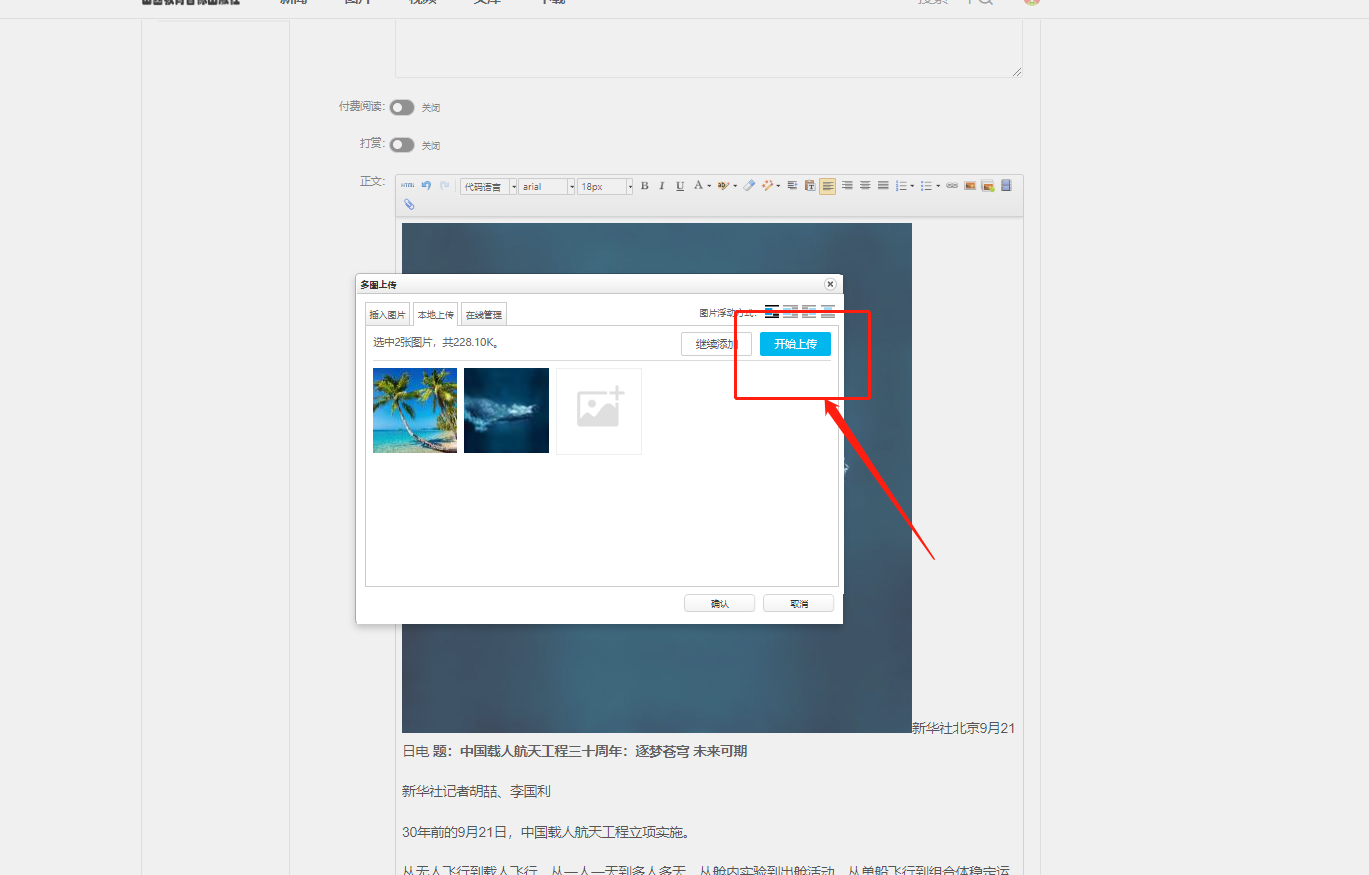
Task: Toggle the 付费阅读 switch
Action: tap(402, 107)
